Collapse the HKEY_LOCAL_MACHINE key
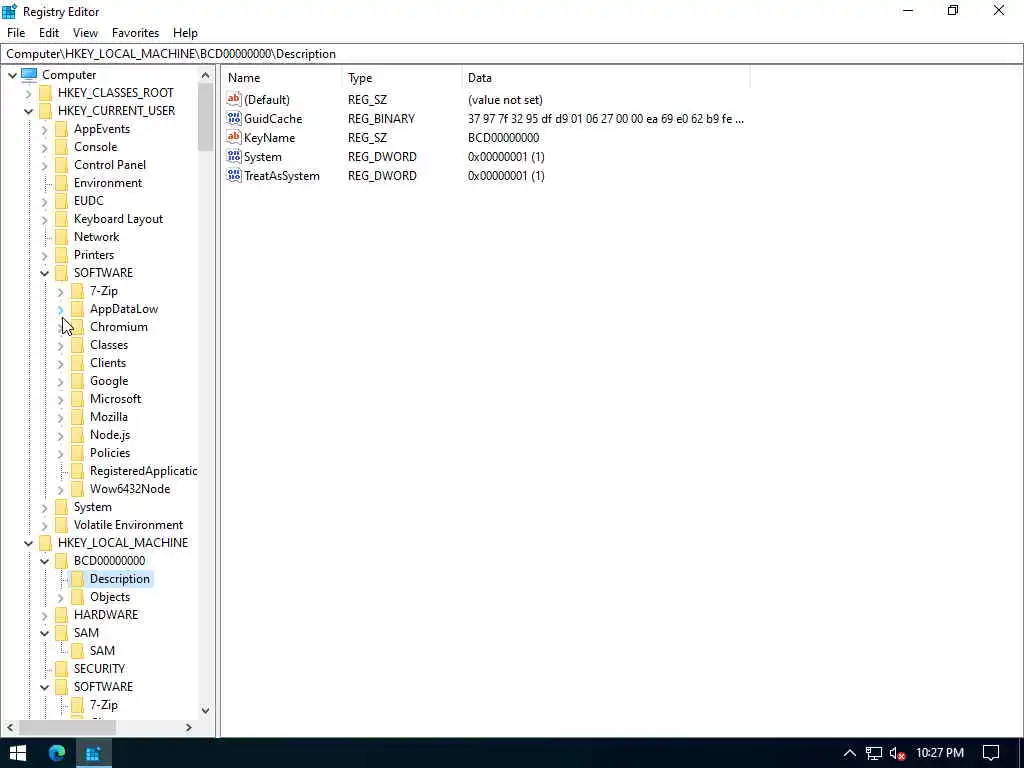The height and width of the screenshot is (768, 1024). pos(28,543)
